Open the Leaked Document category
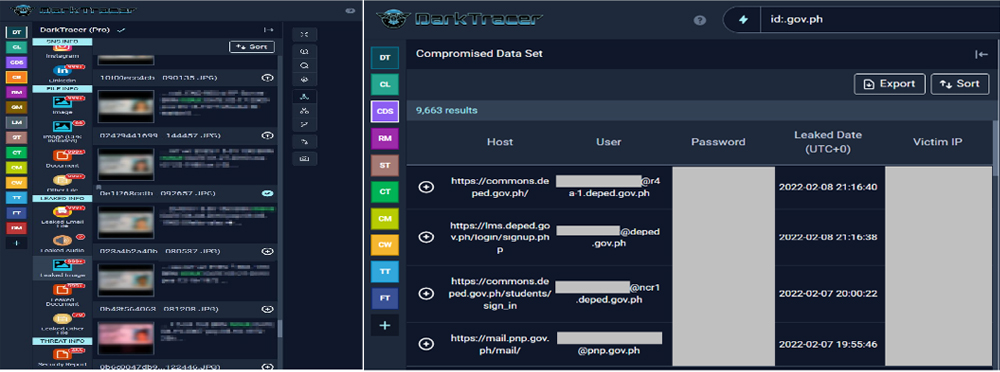The height and width of the screenshot is (372, 1000). pyautogui.click(x=62, y=296)
